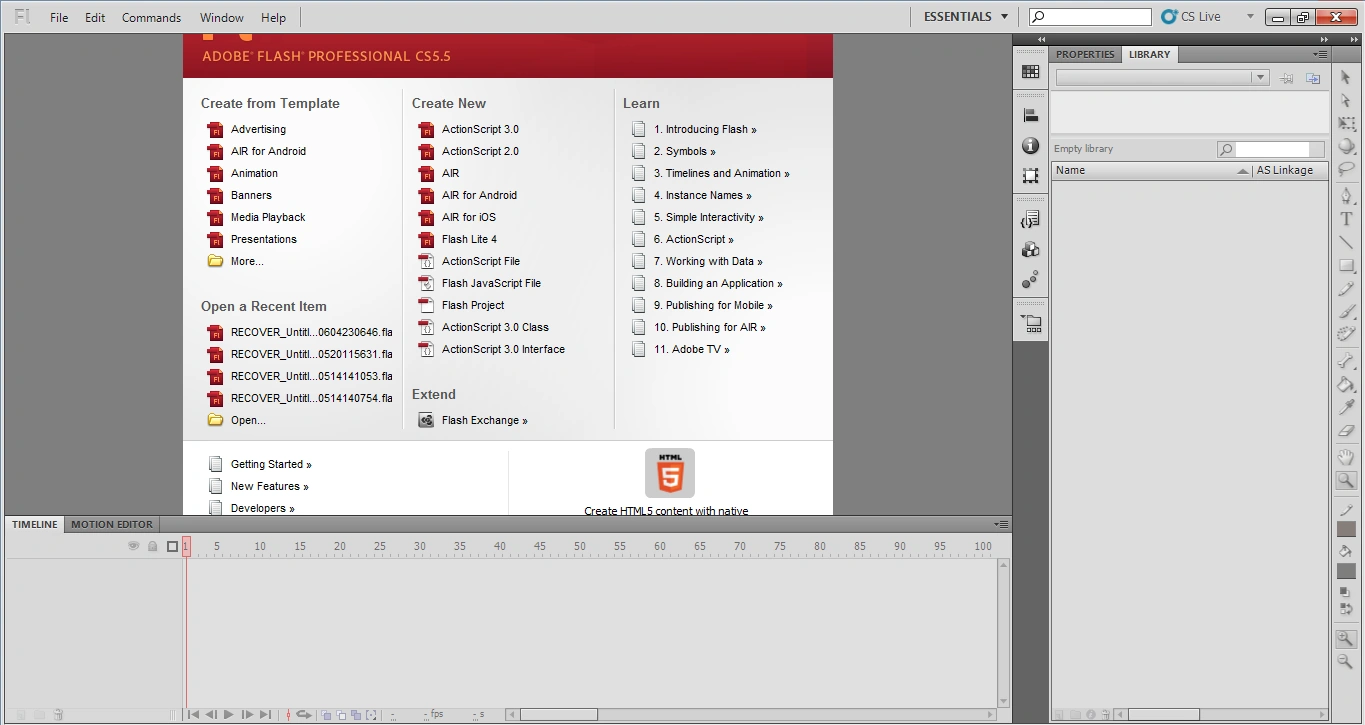
Task: Open the Transform panel icon
Action: pos(1030,176)
